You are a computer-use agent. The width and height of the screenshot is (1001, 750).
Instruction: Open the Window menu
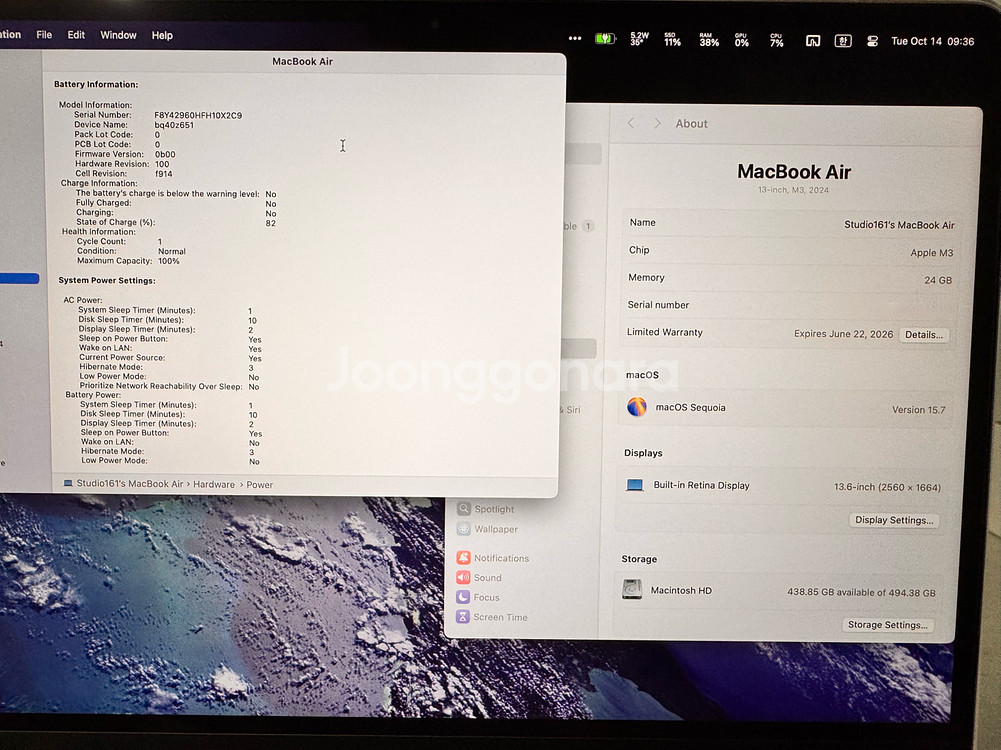pyautogui.click(x=118, y=35)
